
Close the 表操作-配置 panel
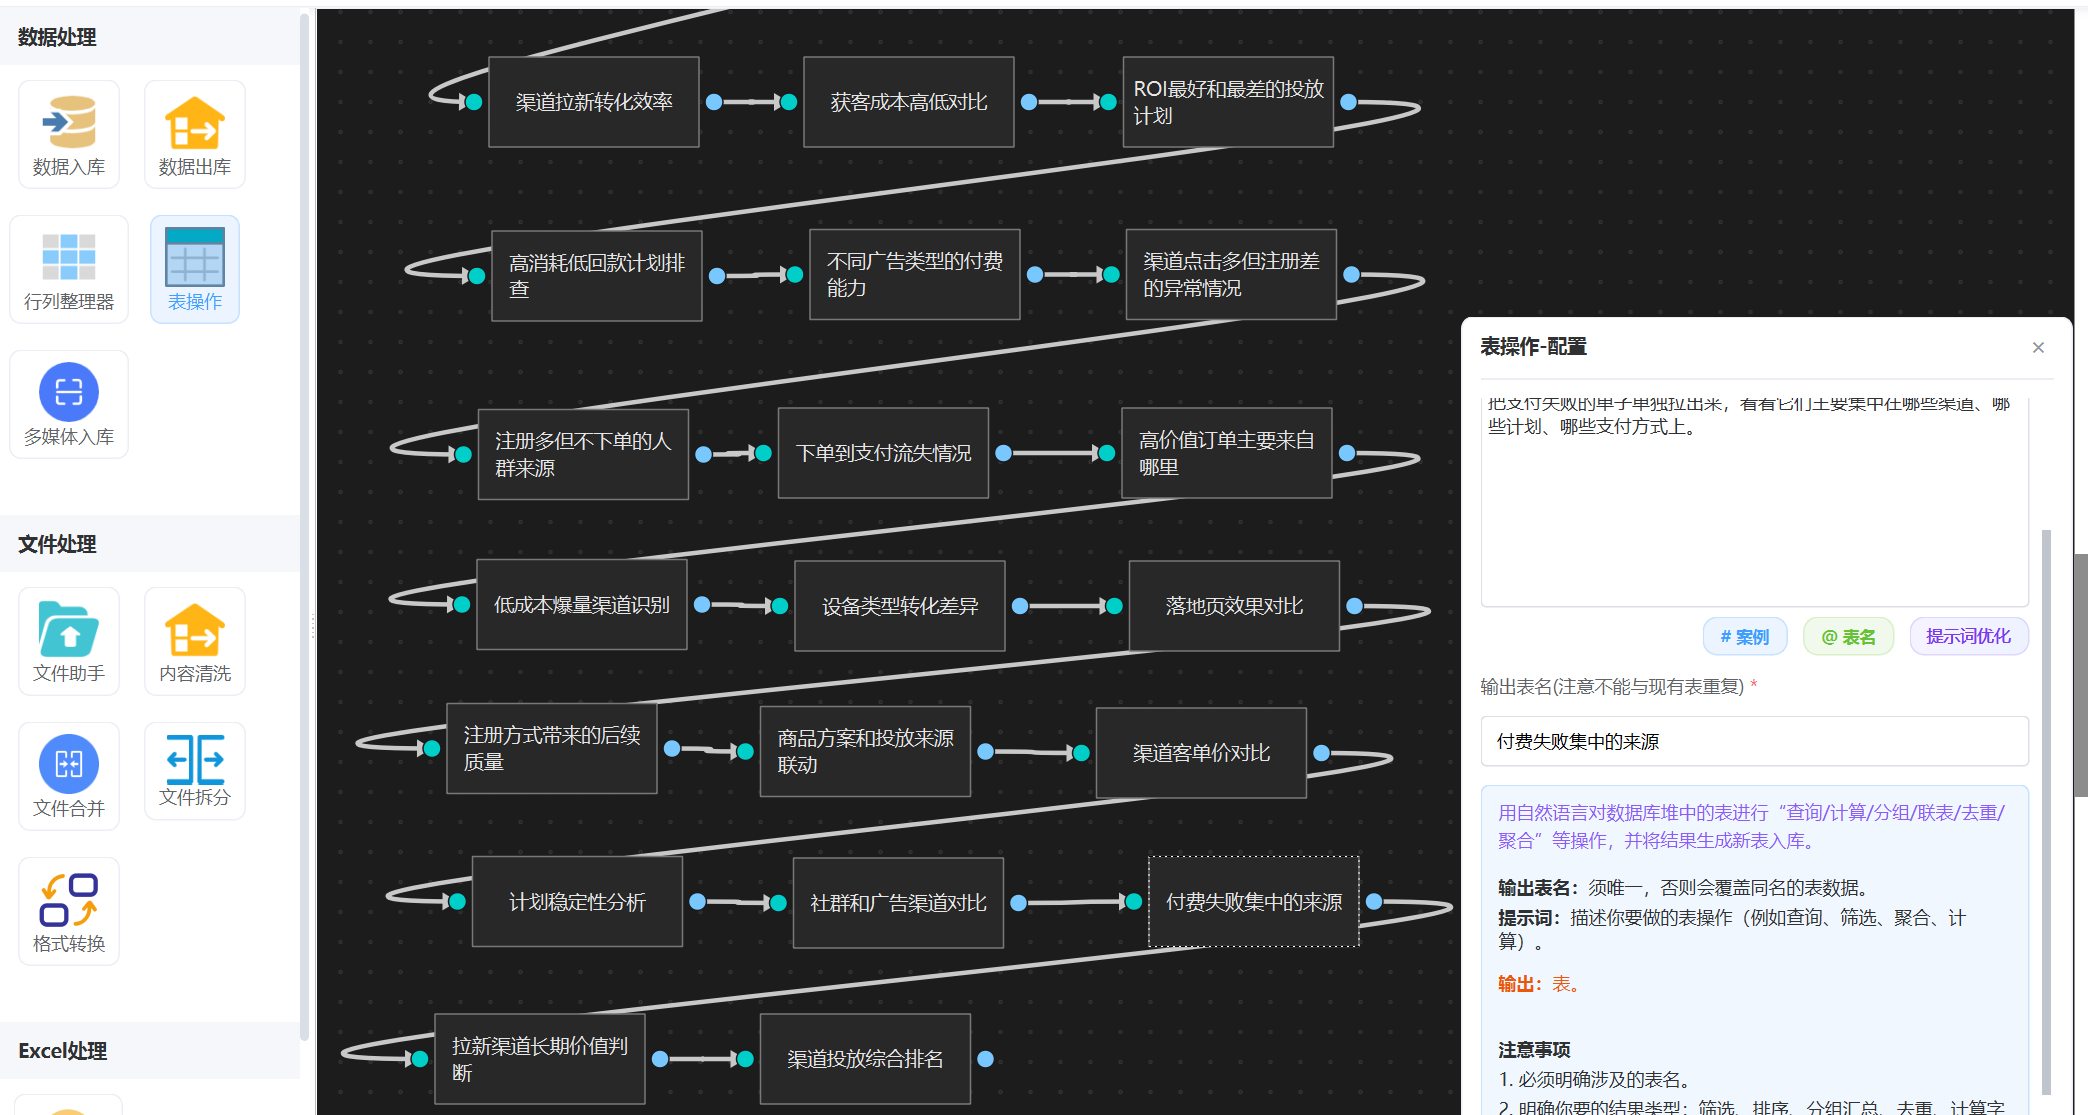coord(2038,347)
